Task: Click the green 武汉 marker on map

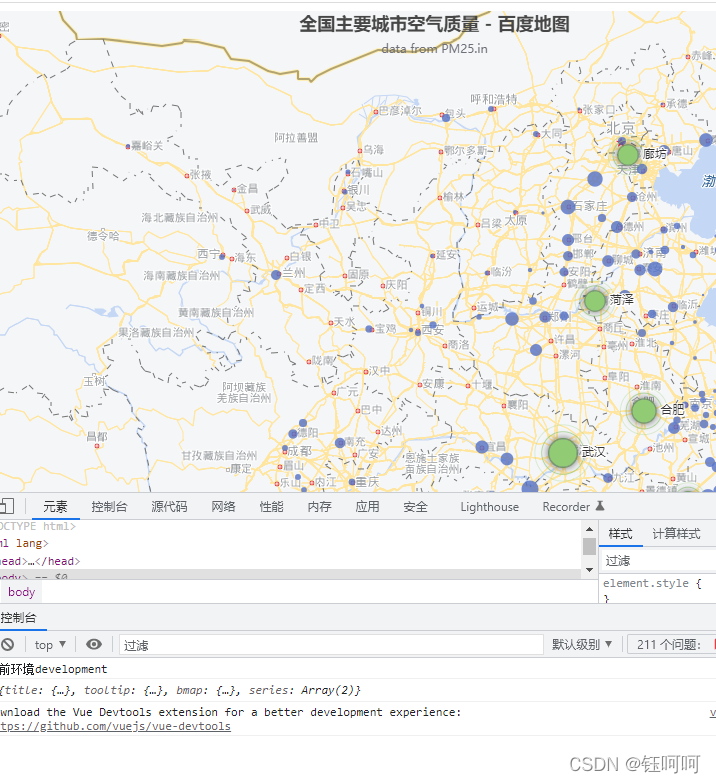Action: click(x=563, y=453)
